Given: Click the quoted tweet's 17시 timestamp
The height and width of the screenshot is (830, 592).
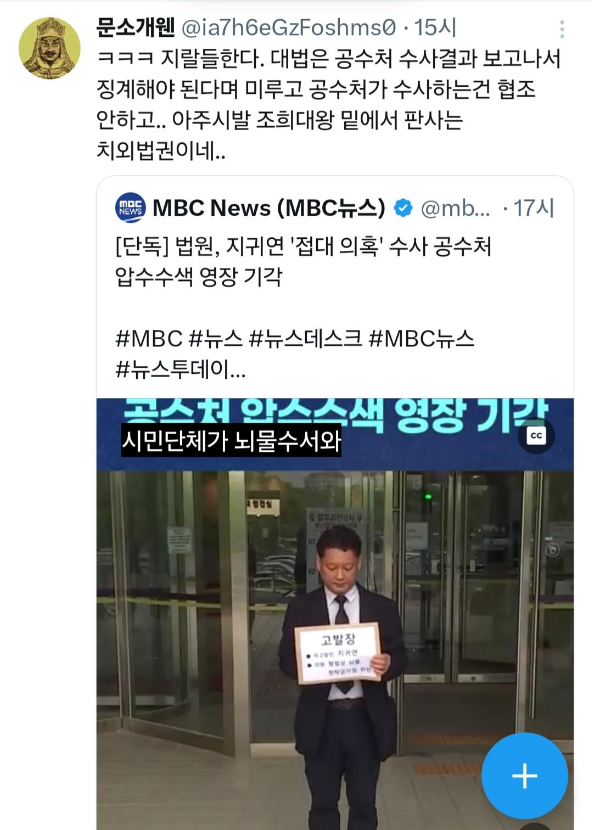Looking at the screenshot, I should coord(534,208).
